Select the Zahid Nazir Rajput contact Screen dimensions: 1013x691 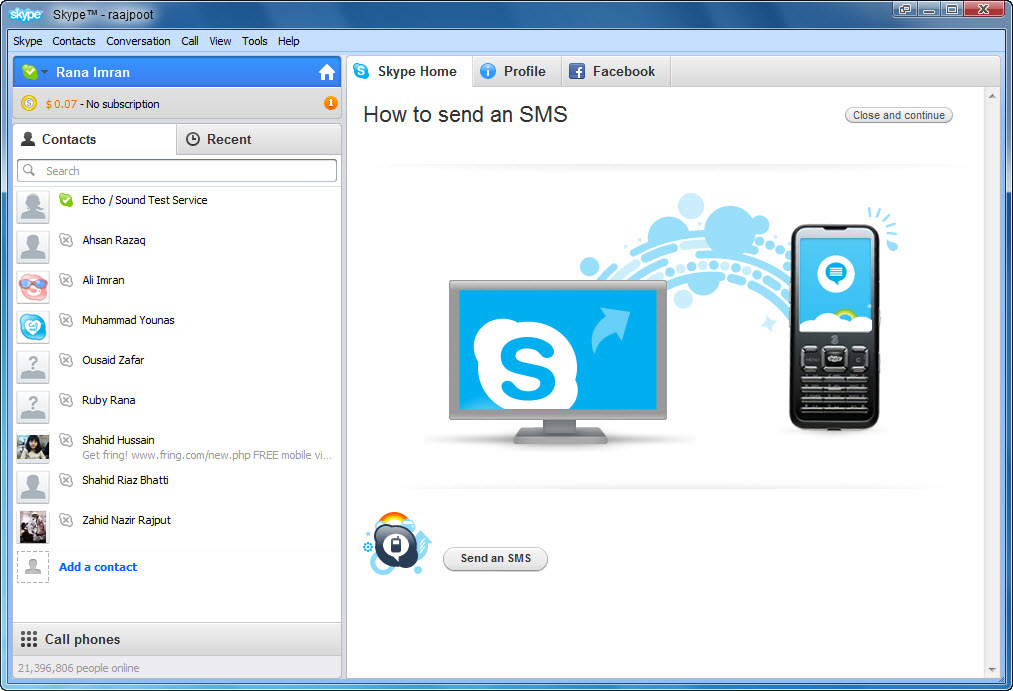point(177,527)
